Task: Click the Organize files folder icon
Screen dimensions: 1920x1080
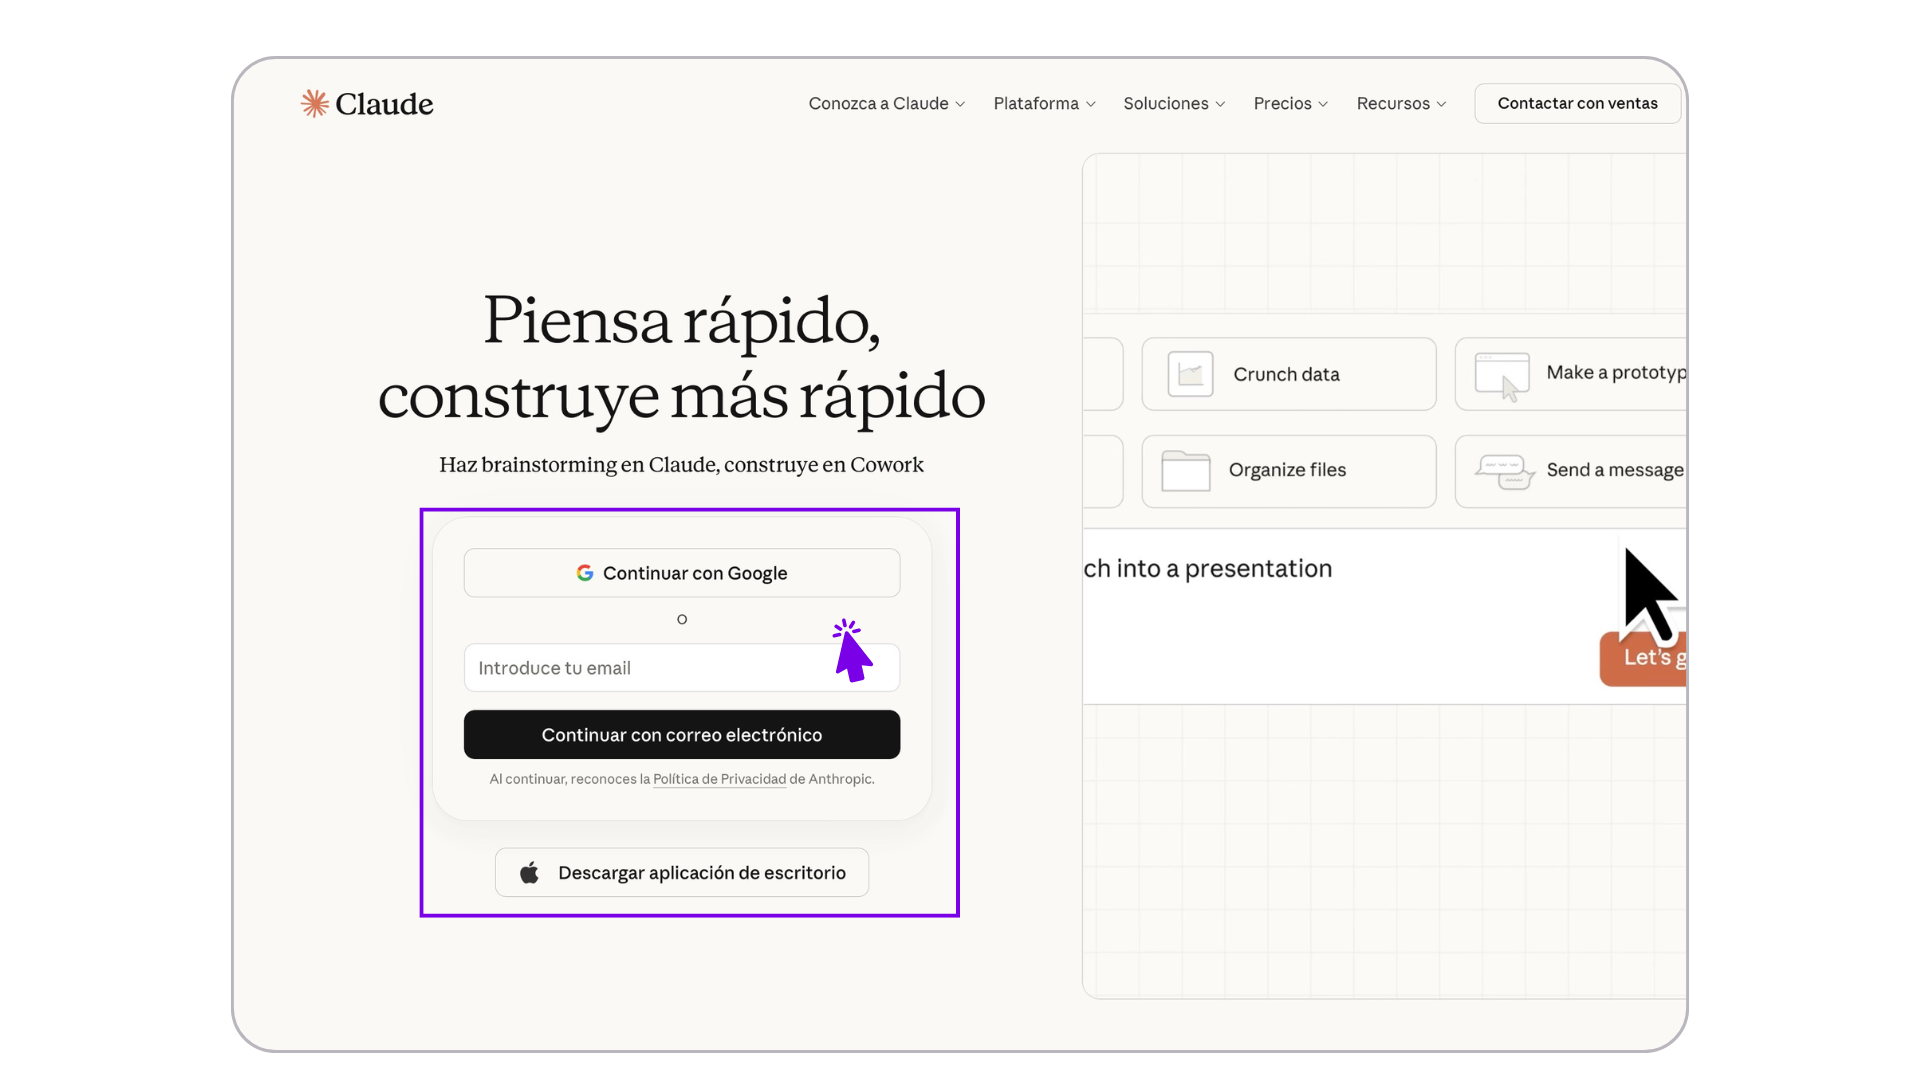Action: tap(1186, 471)
